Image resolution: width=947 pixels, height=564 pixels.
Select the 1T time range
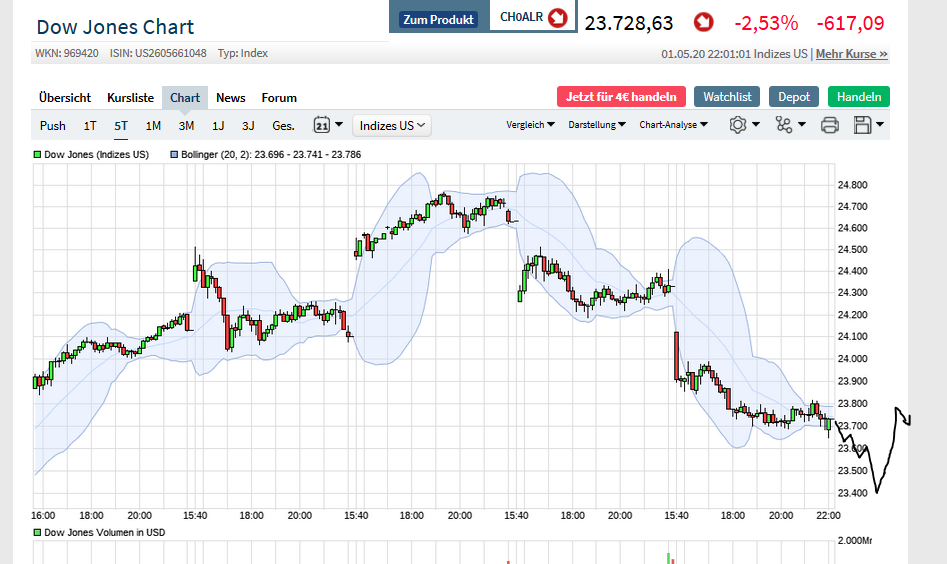pos(90,125)
